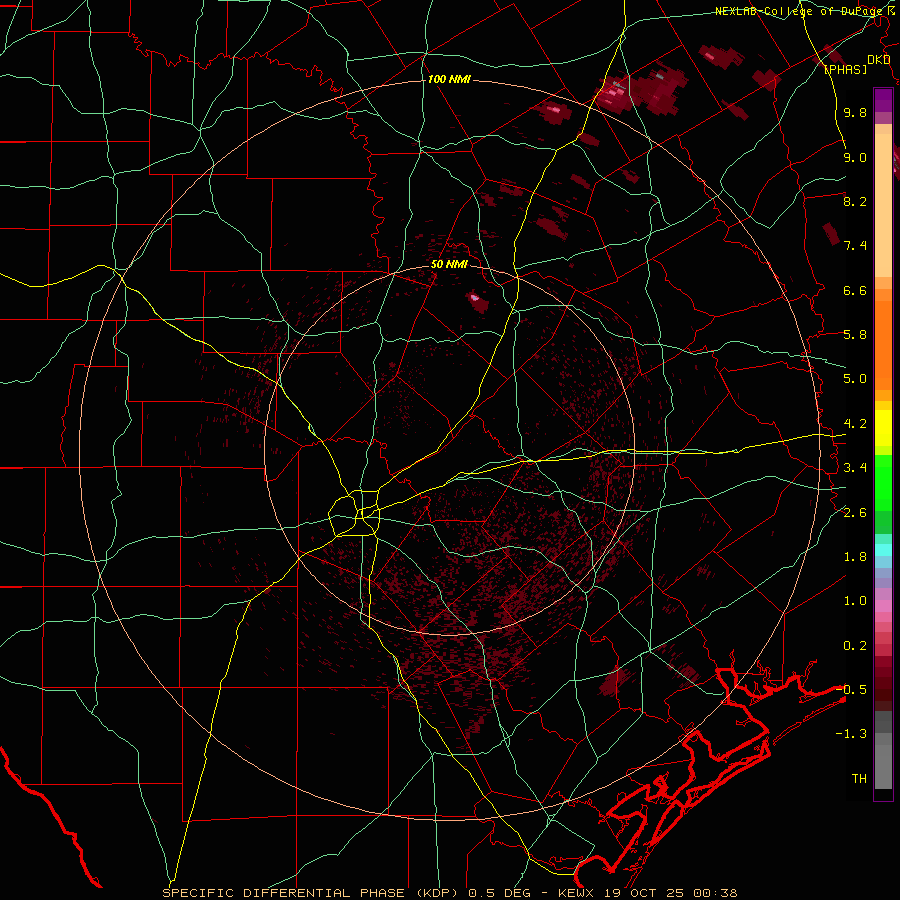The image size is (900, 900).
Task: Click the "TH" threshold legend label
Action: [x=859, y=779]
